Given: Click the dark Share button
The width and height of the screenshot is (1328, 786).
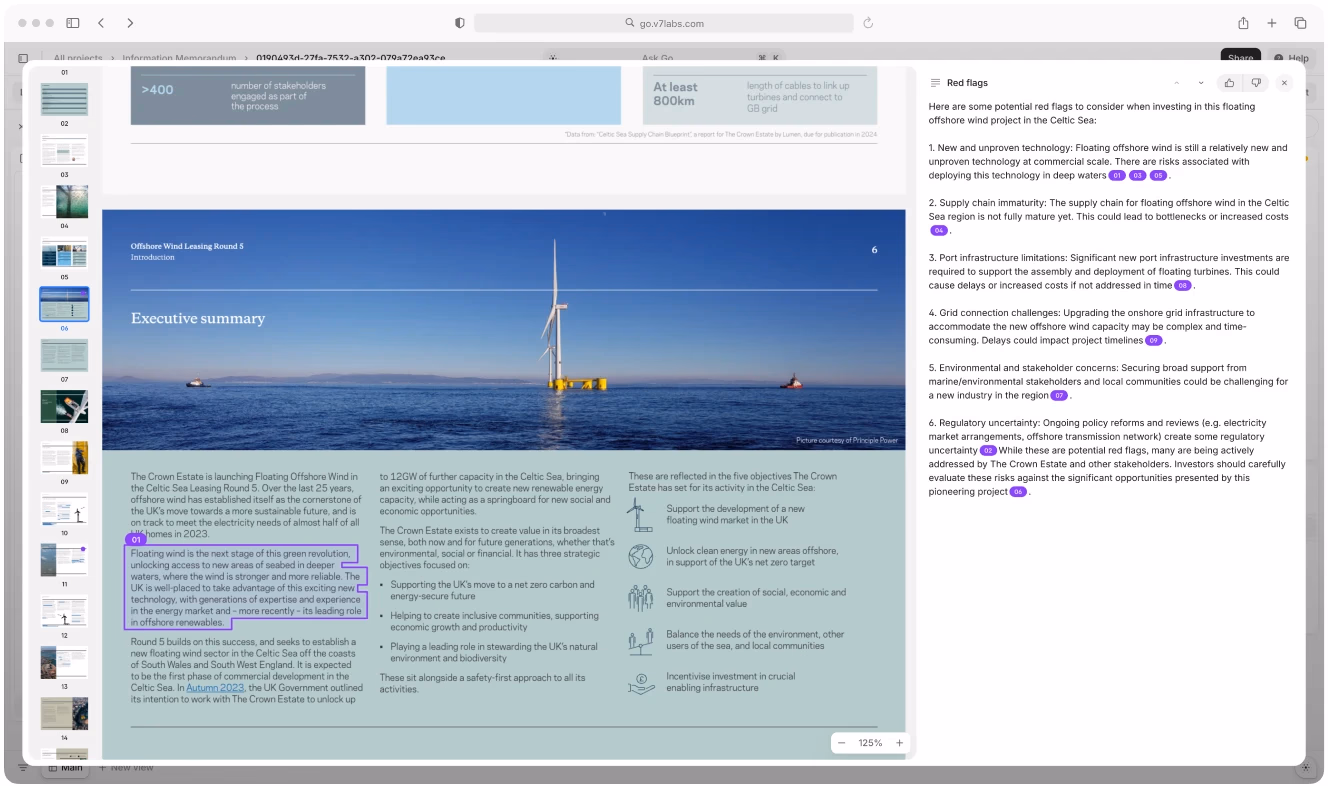Looking at the screenshot, I should 1241,58.
